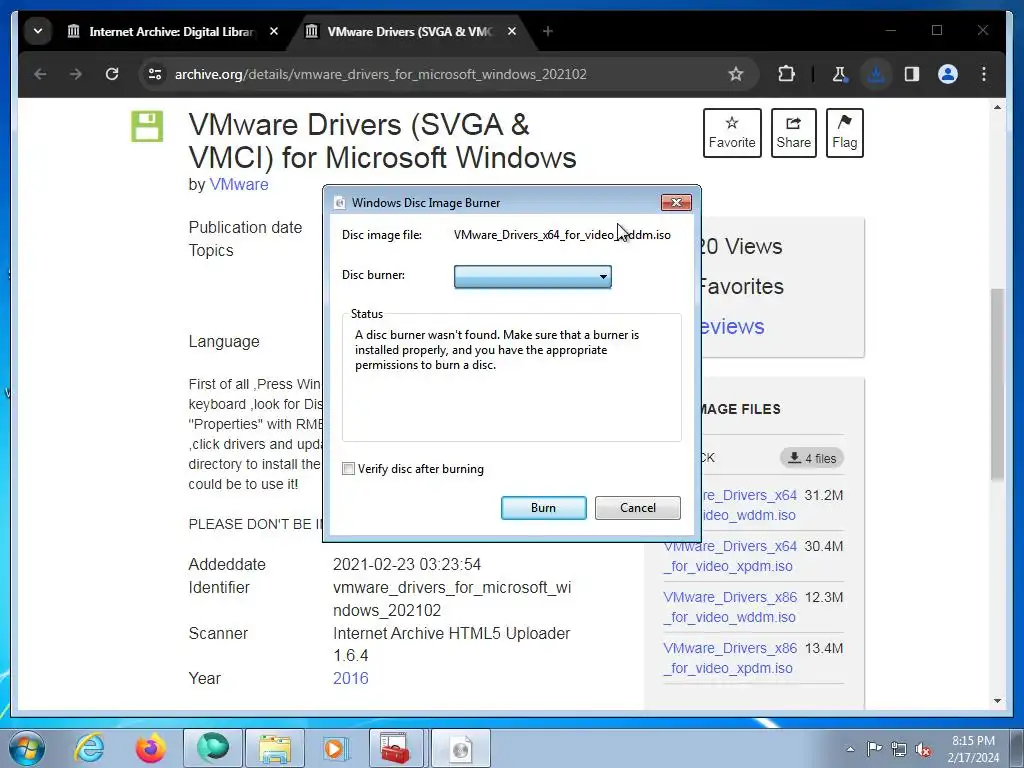Click the Chrome forward arrow icon
This screenshot has height=768, width=1024.
[x=76, y=74]
